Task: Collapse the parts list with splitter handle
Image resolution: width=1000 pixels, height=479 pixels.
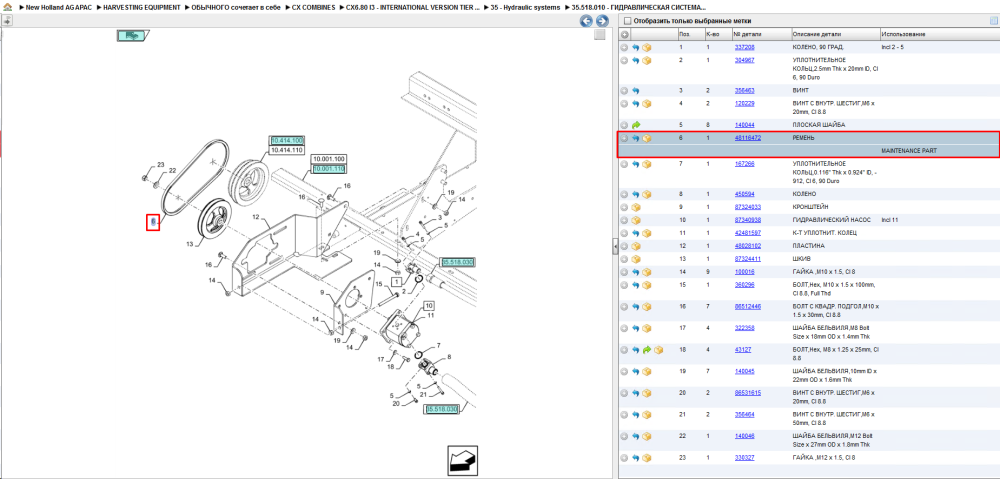Action: pos(615,246)
